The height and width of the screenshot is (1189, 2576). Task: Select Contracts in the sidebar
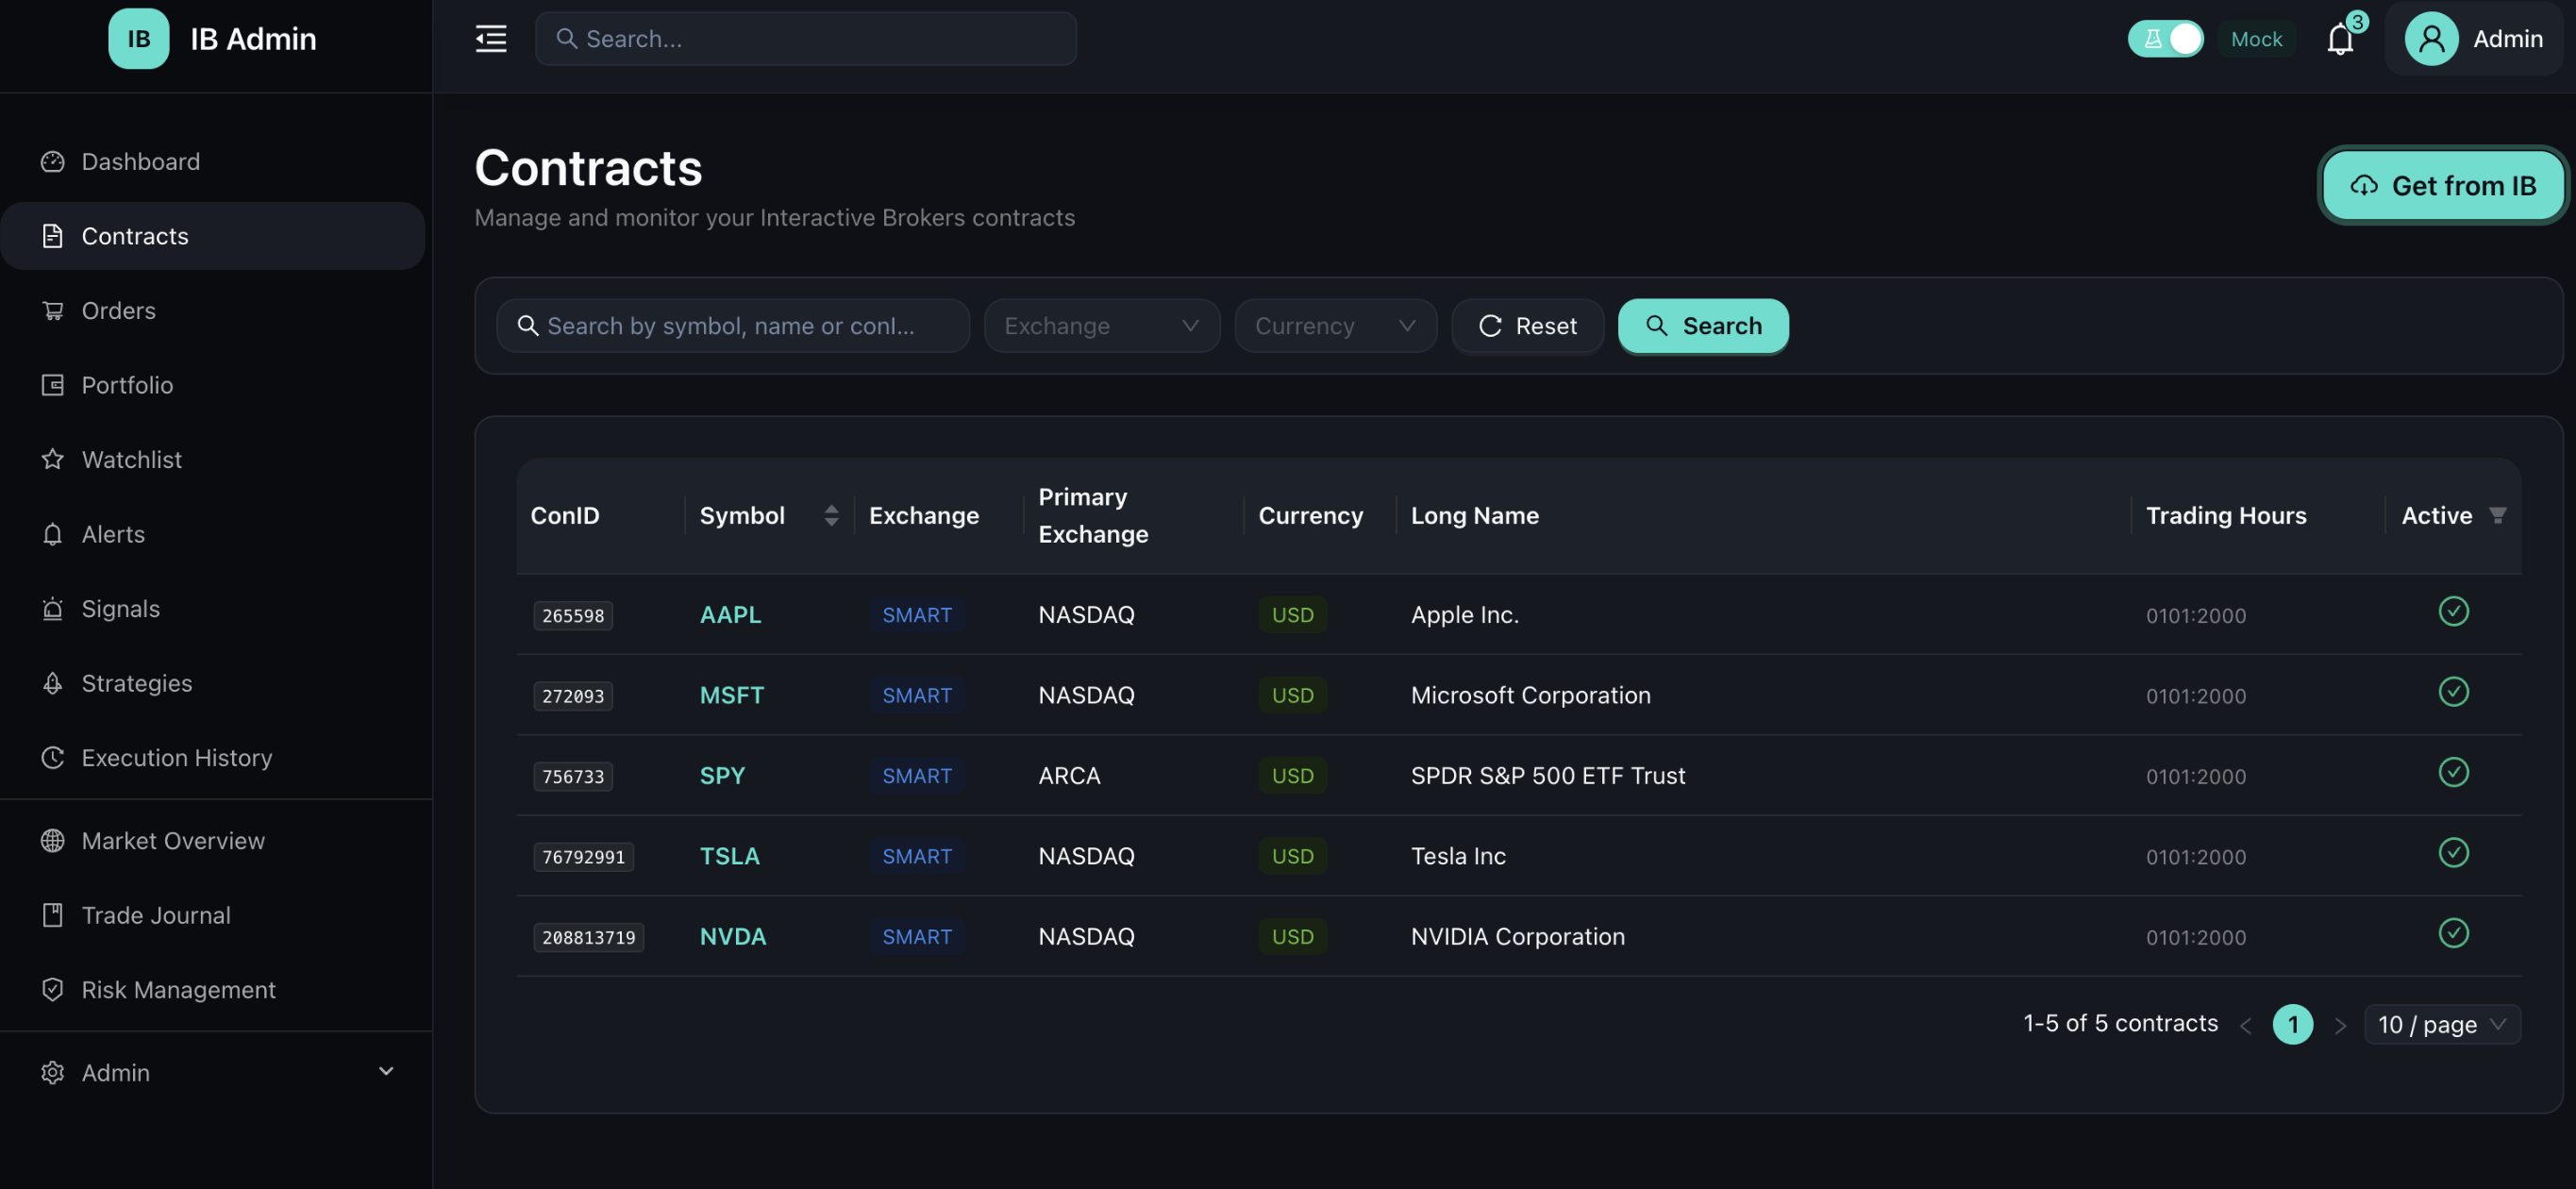[x=212, y=236]
